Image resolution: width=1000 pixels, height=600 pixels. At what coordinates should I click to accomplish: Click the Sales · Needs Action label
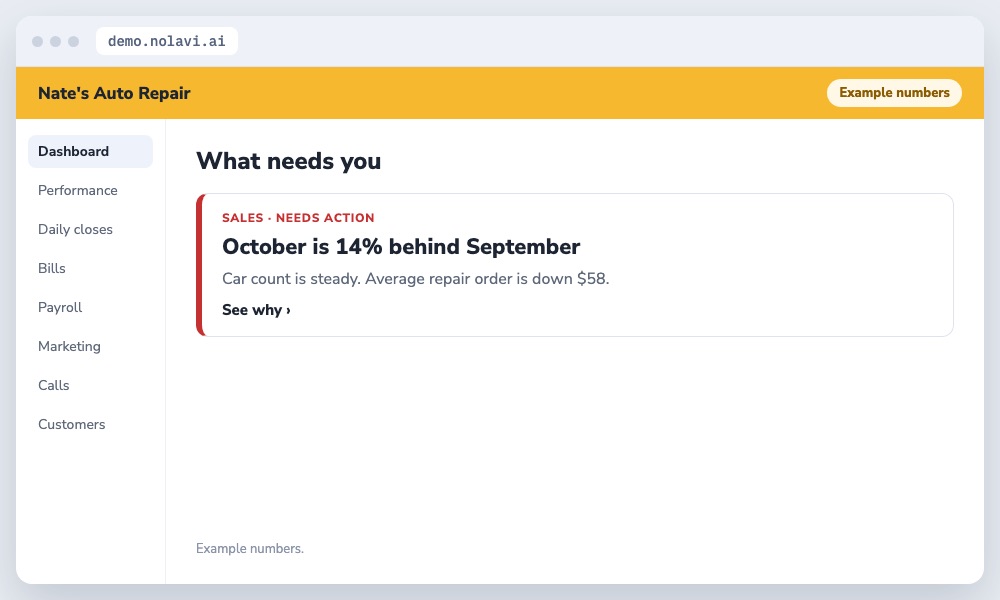click(298, 217)
